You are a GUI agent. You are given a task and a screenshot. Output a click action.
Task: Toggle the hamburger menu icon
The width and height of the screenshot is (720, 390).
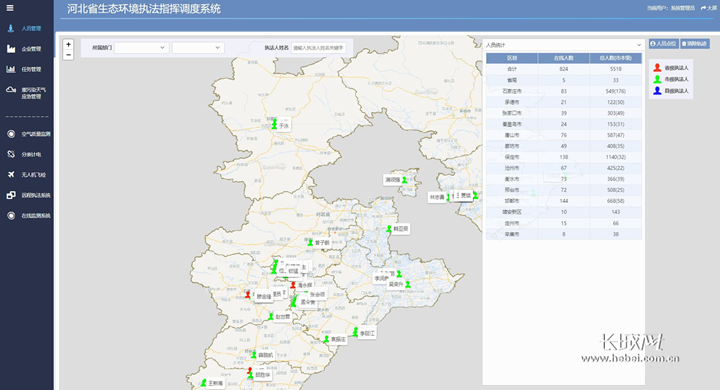click(x=10, y=8)
